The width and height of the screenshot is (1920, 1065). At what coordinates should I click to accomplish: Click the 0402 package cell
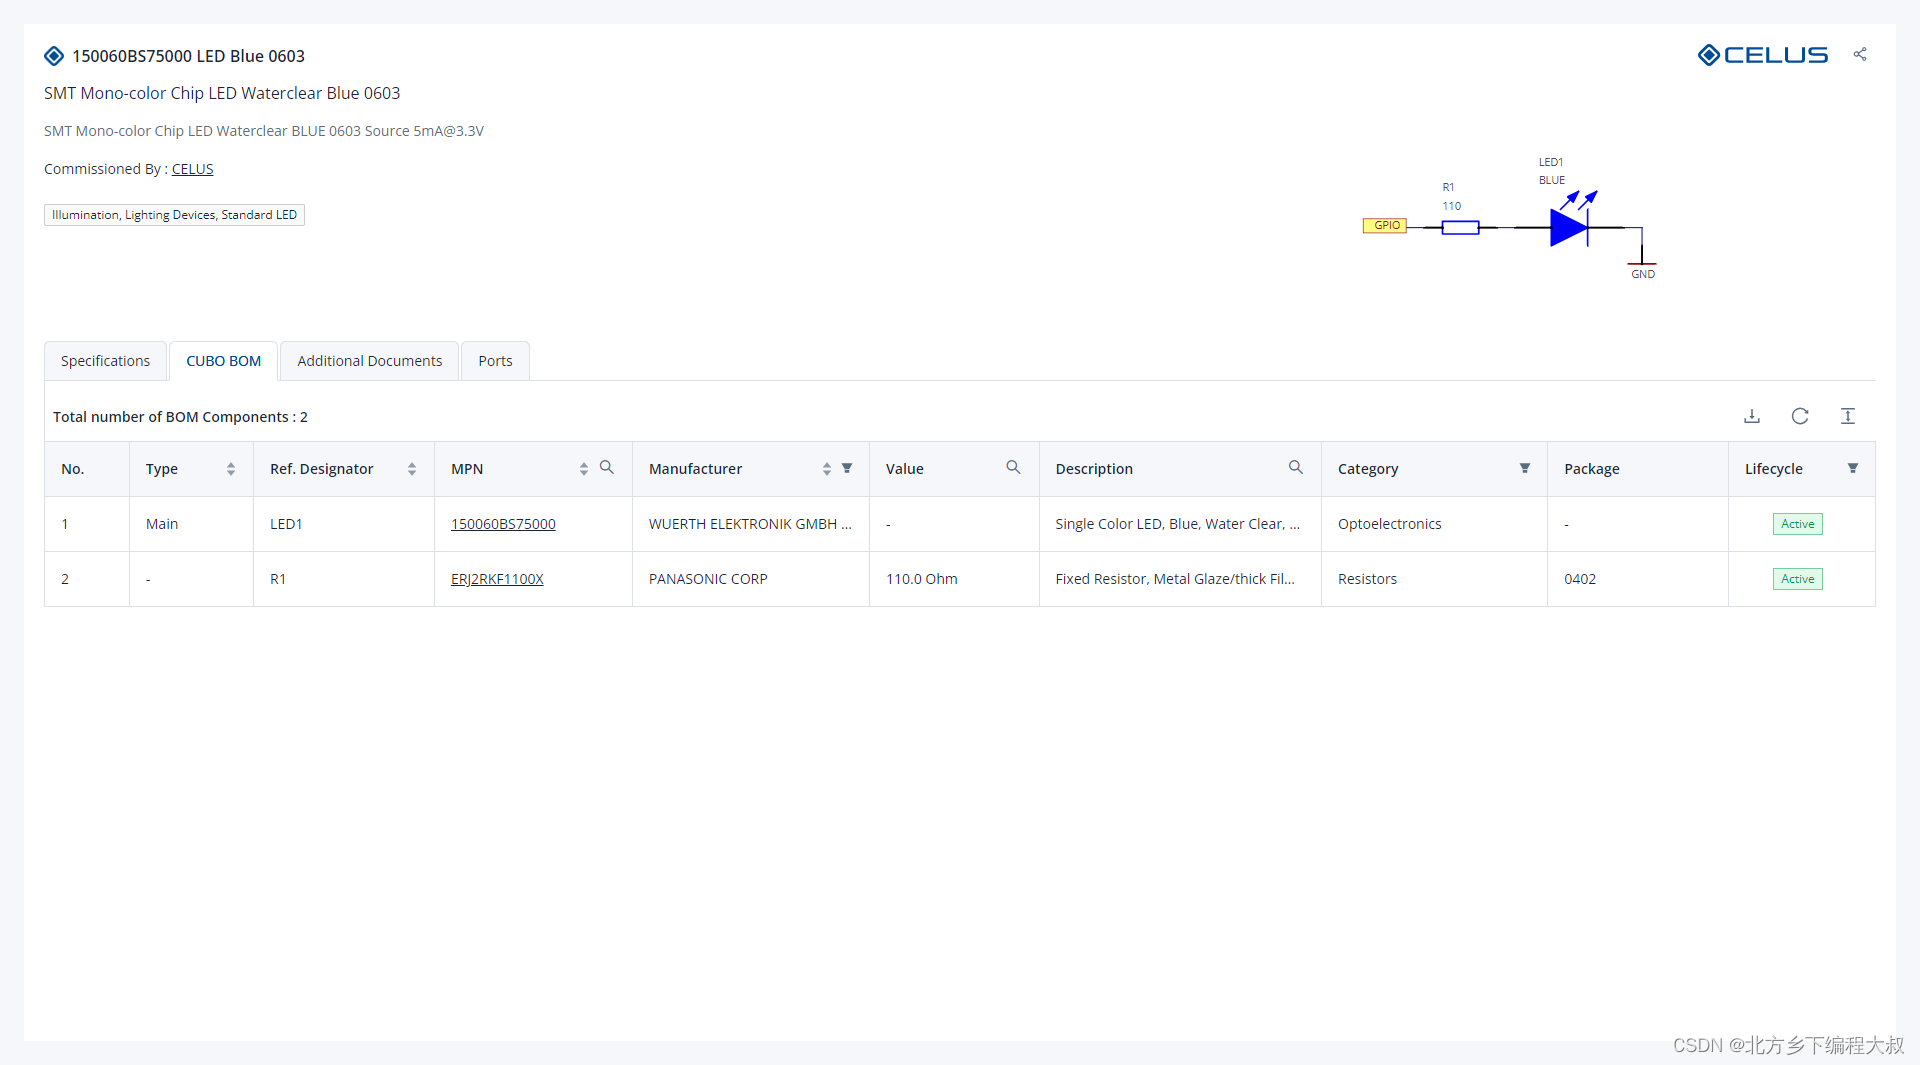pos(1637,579)
